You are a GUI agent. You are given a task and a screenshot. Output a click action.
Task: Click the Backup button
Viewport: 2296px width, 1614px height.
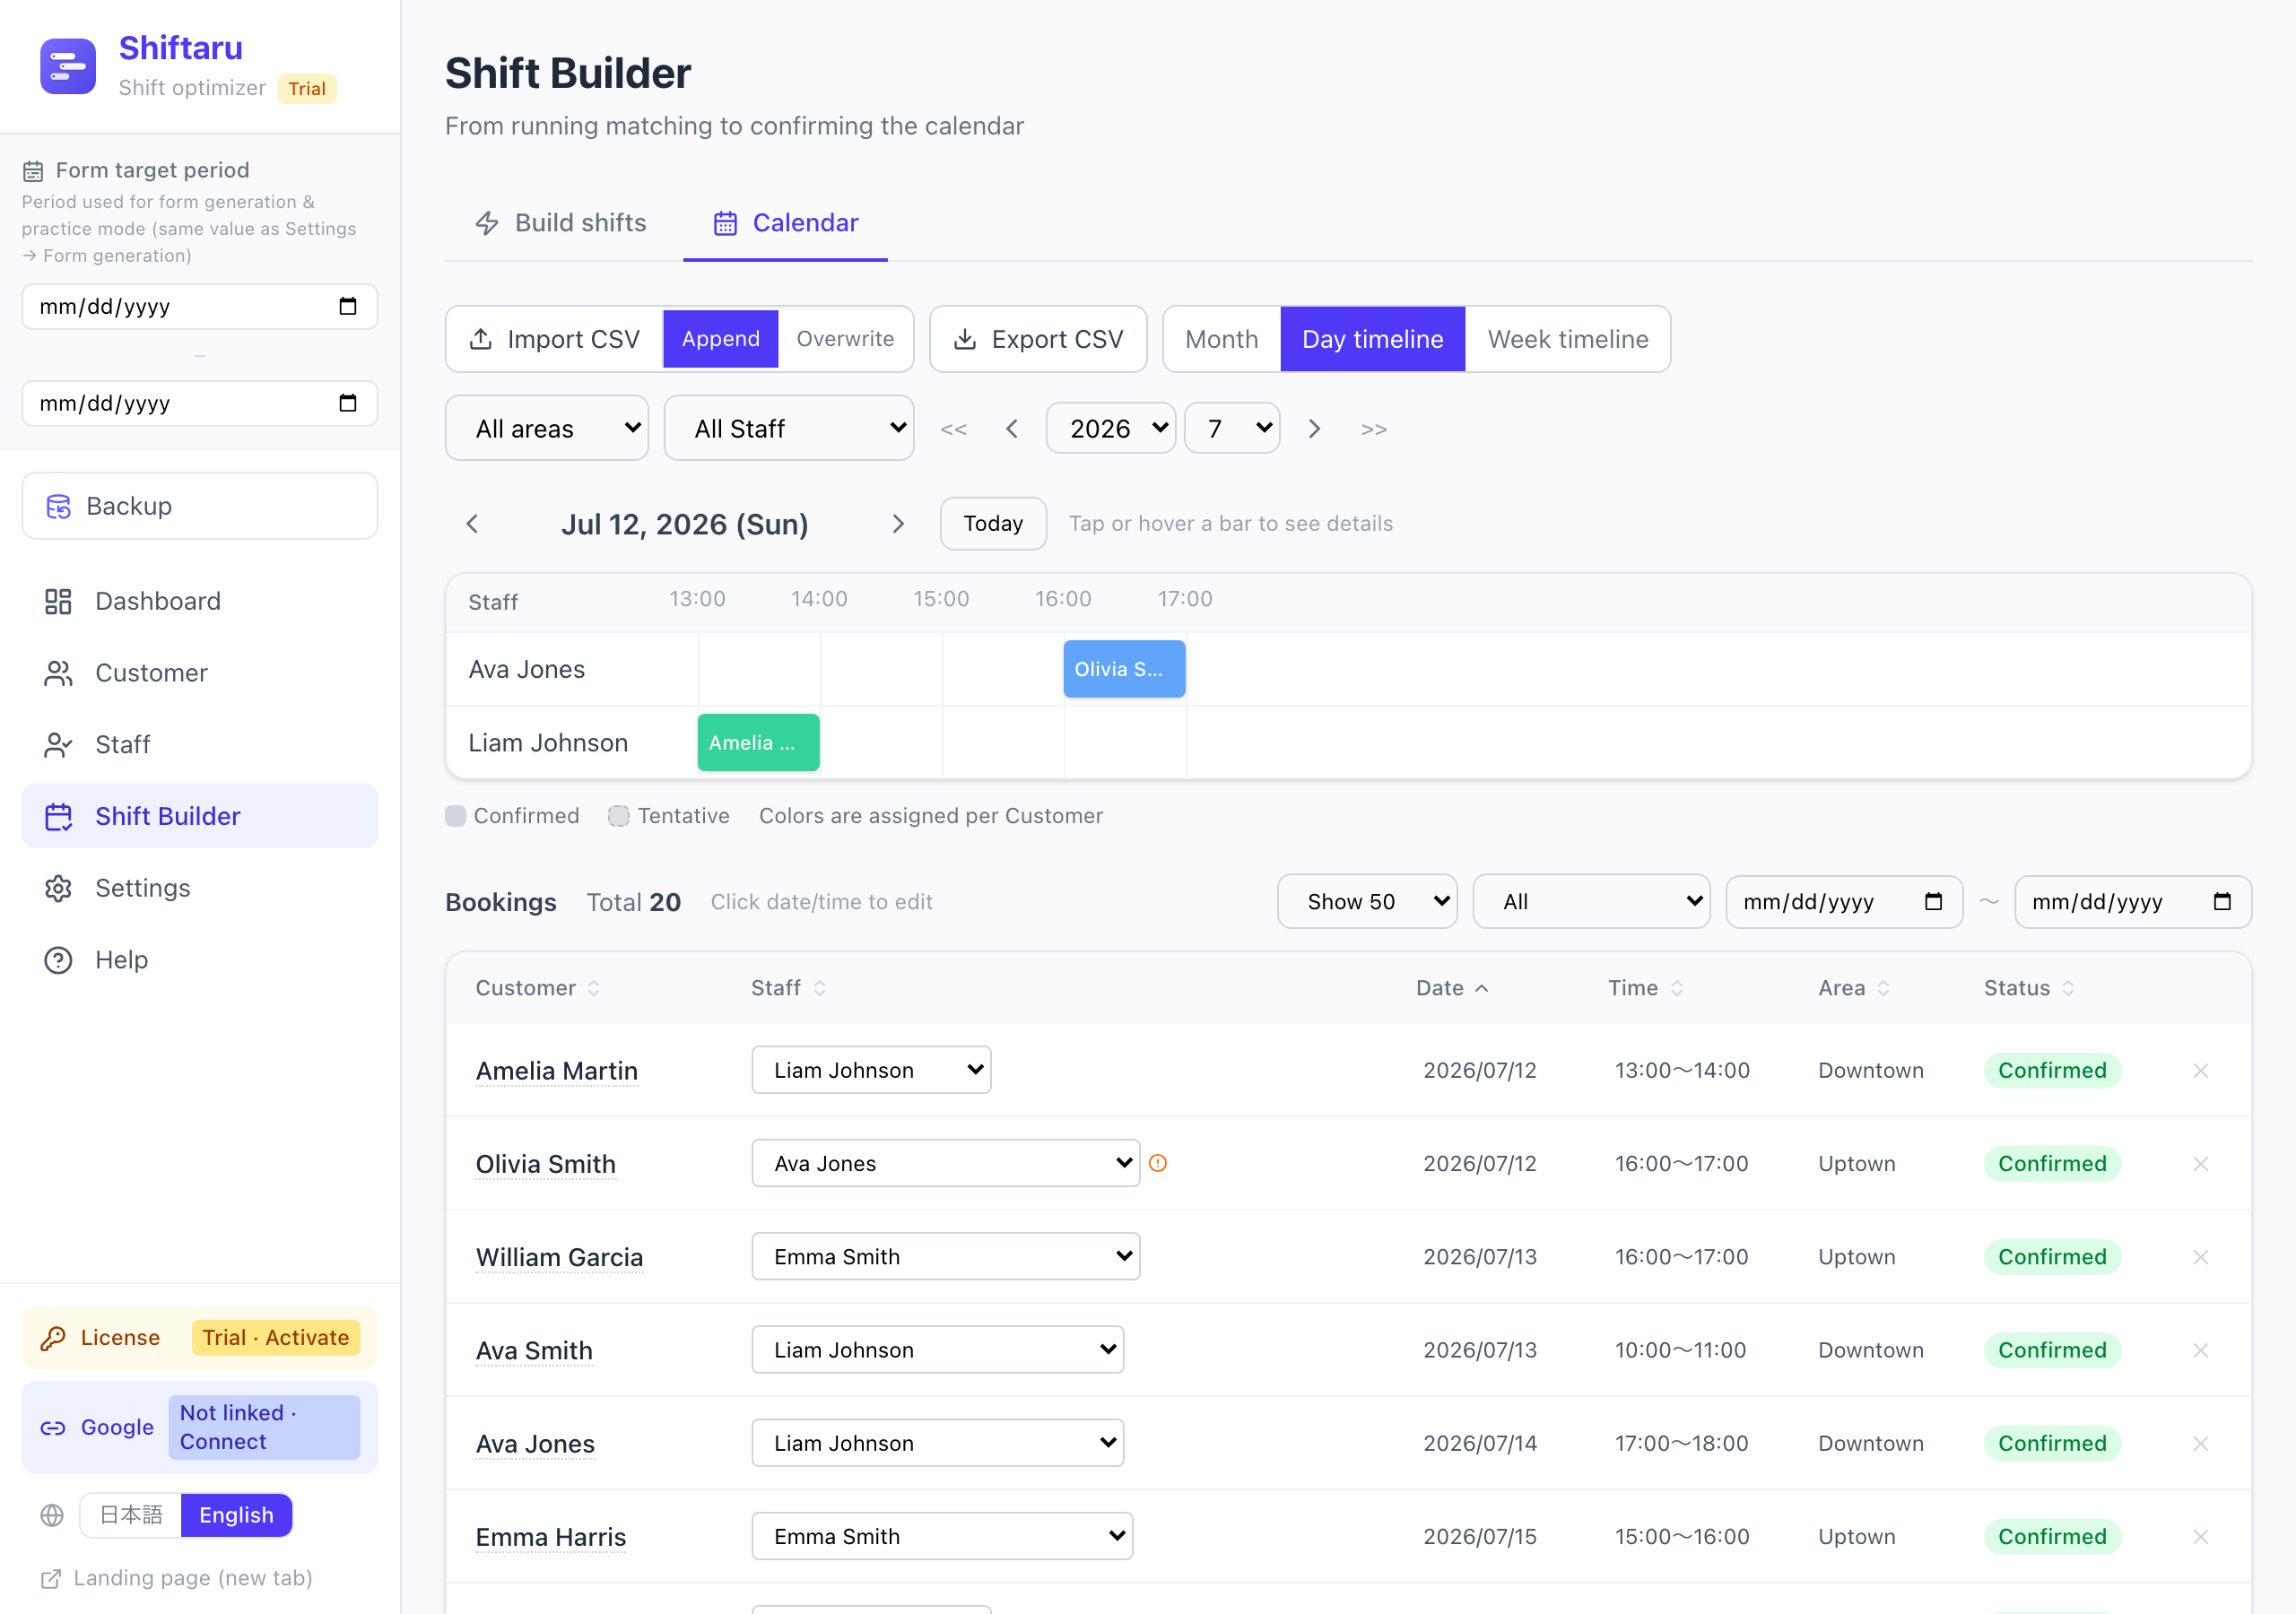(200, 506)
